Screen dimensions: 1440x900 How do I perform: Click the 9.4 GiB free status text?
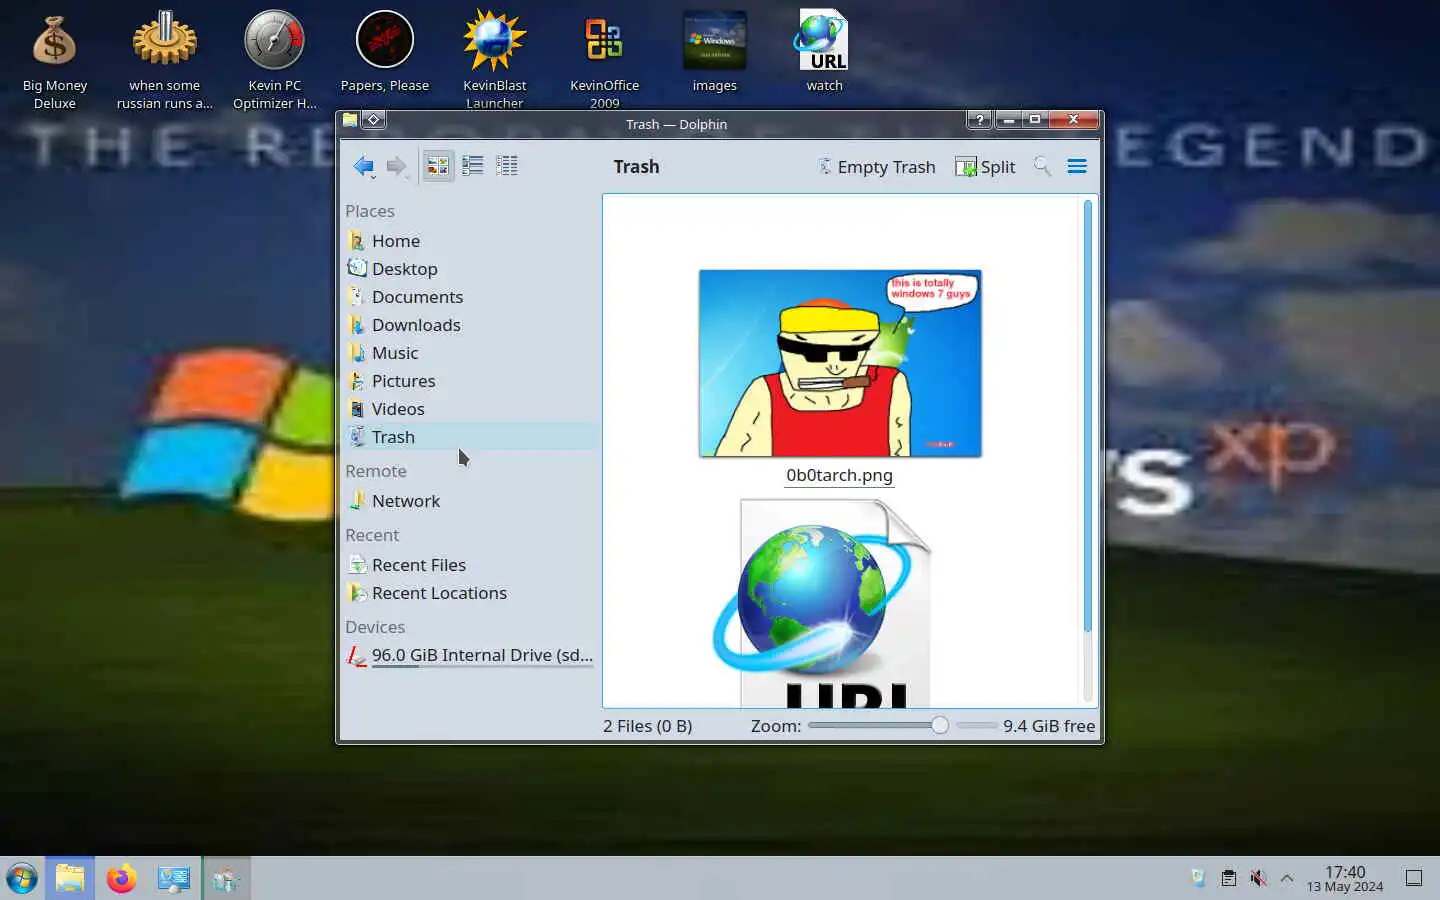[1049, 726]
